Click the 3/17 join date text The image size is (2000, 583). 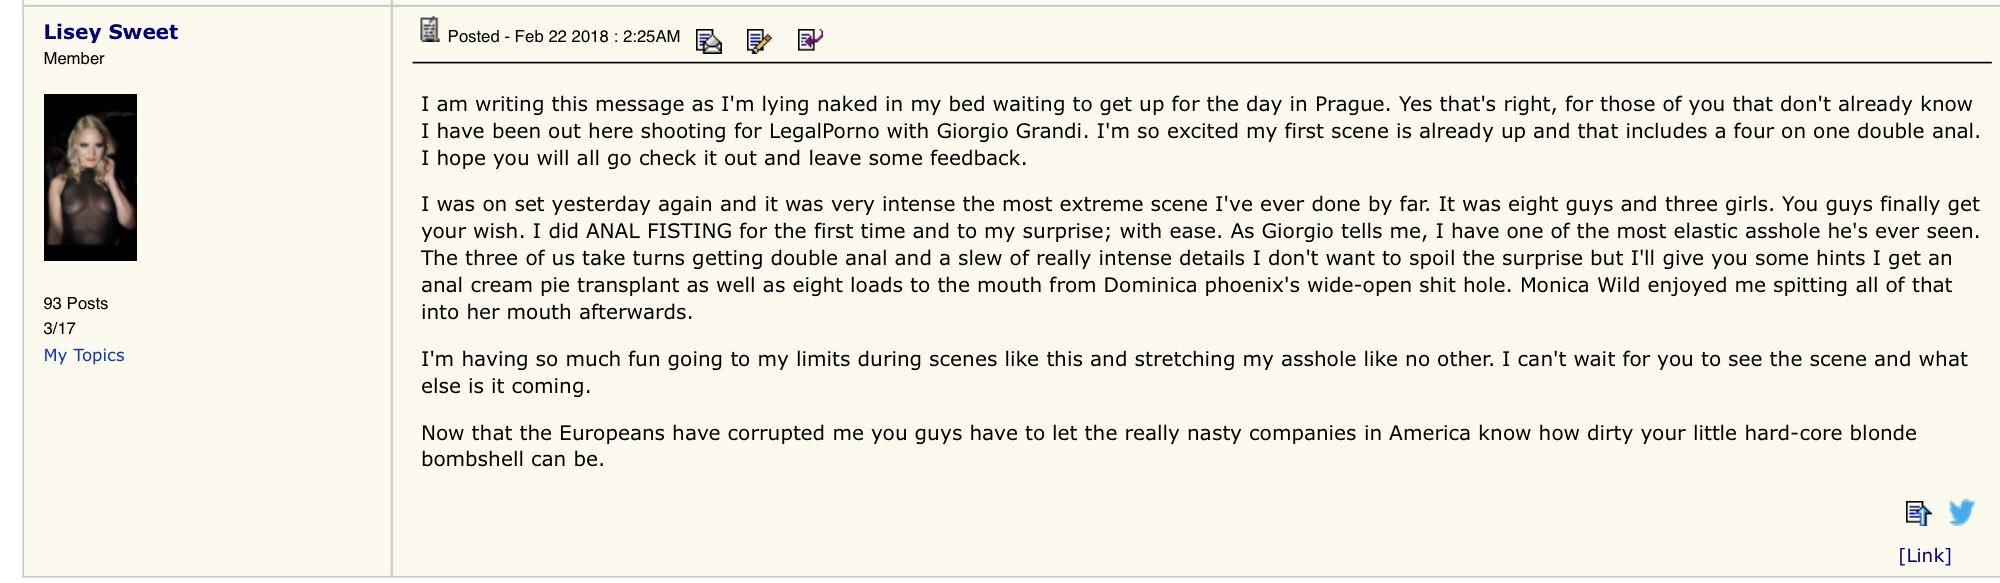pos(59,329)
